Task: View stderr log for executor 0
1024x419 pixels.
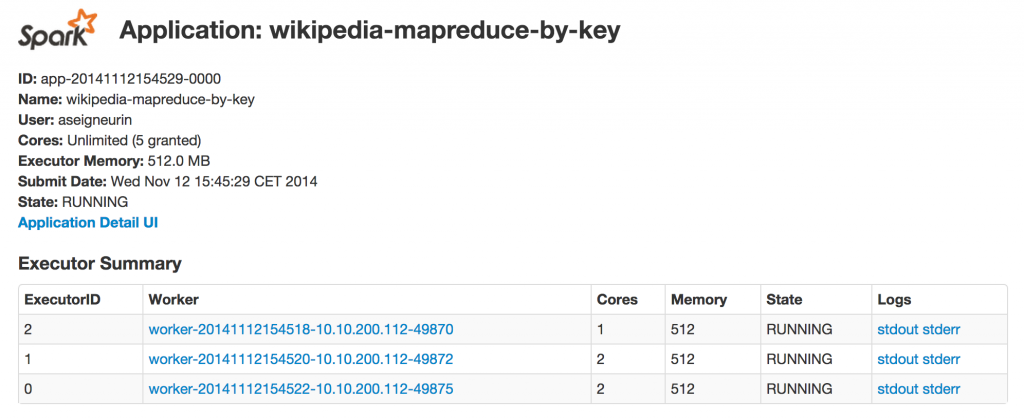Action: coord(941,389)
